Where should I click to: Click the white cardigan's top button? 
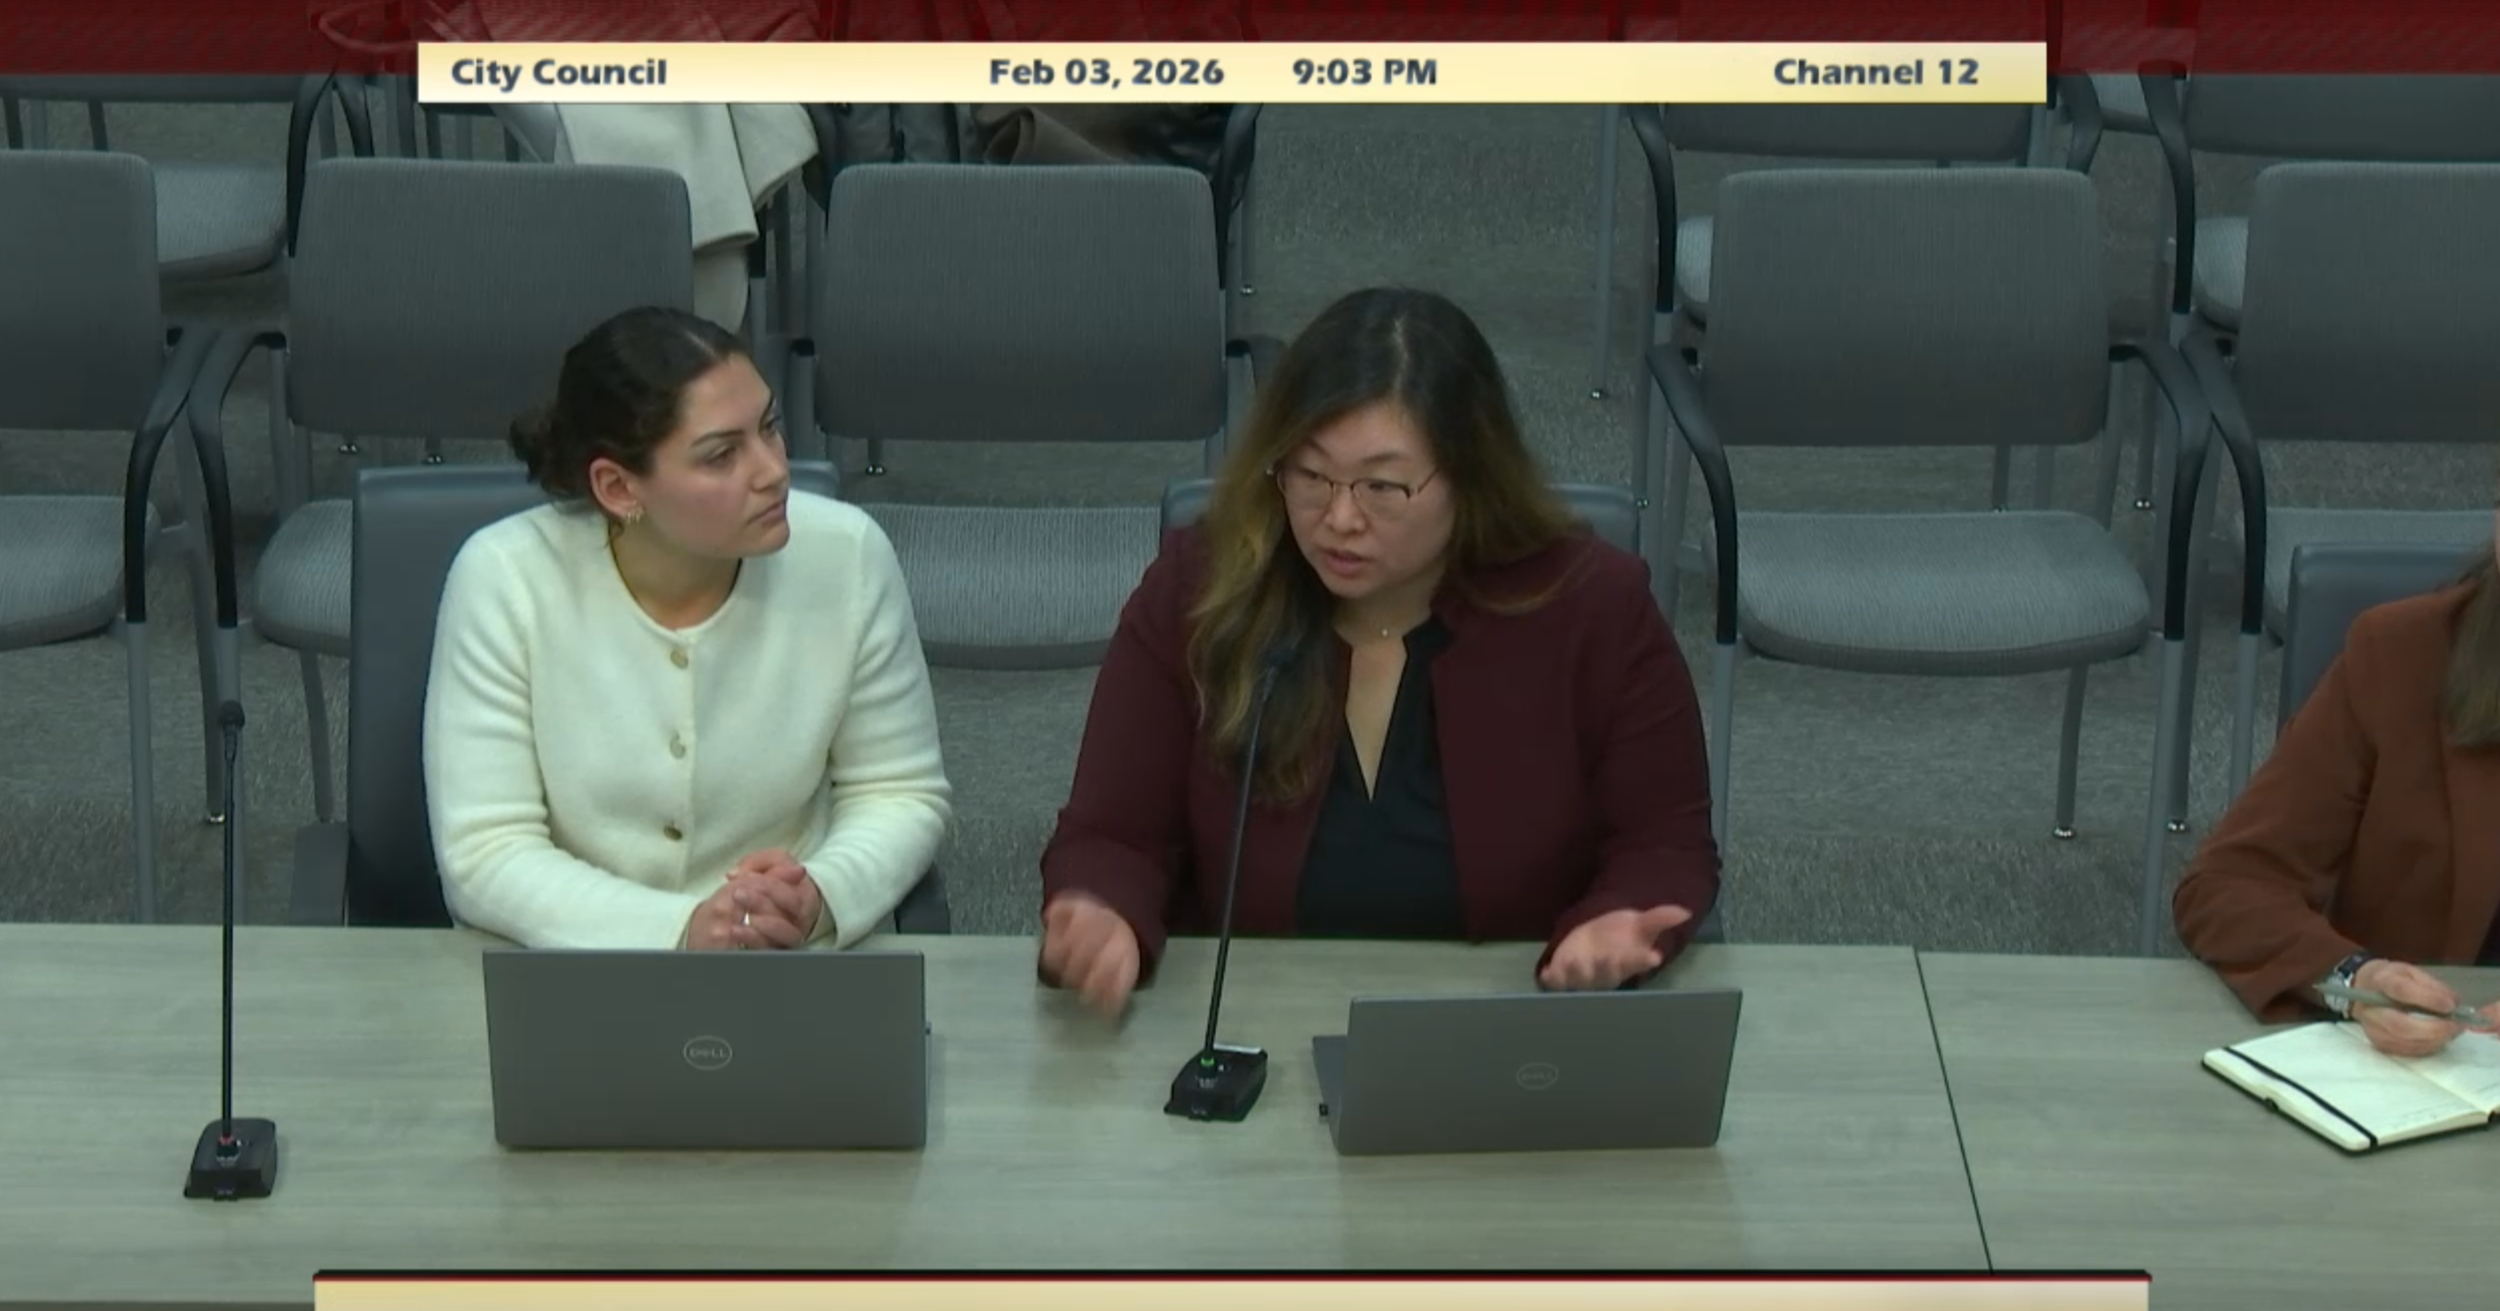[679, 657]
